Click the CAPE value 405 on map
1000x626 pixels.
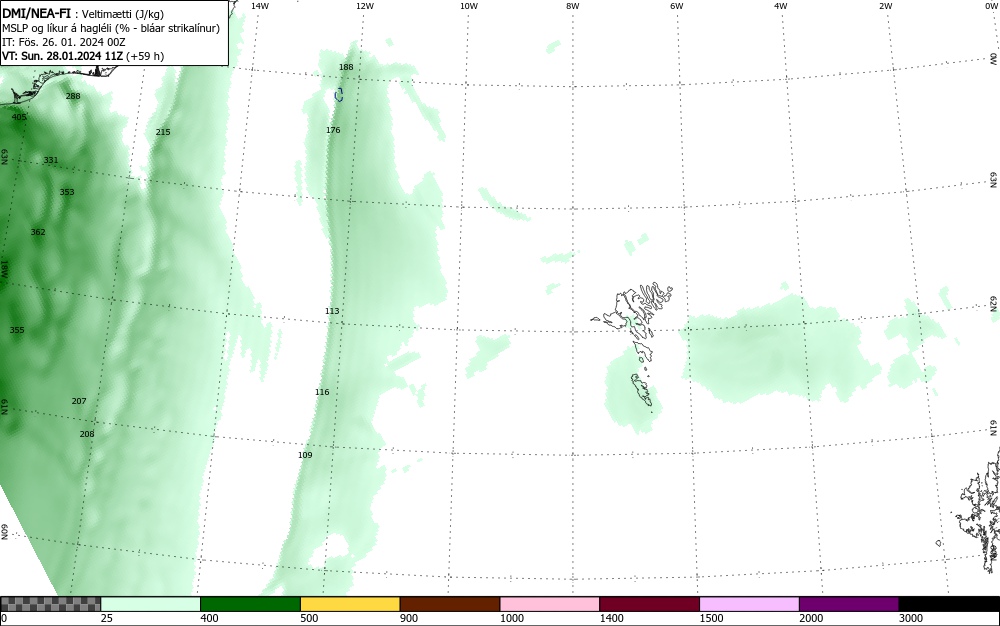click(19, 117)
